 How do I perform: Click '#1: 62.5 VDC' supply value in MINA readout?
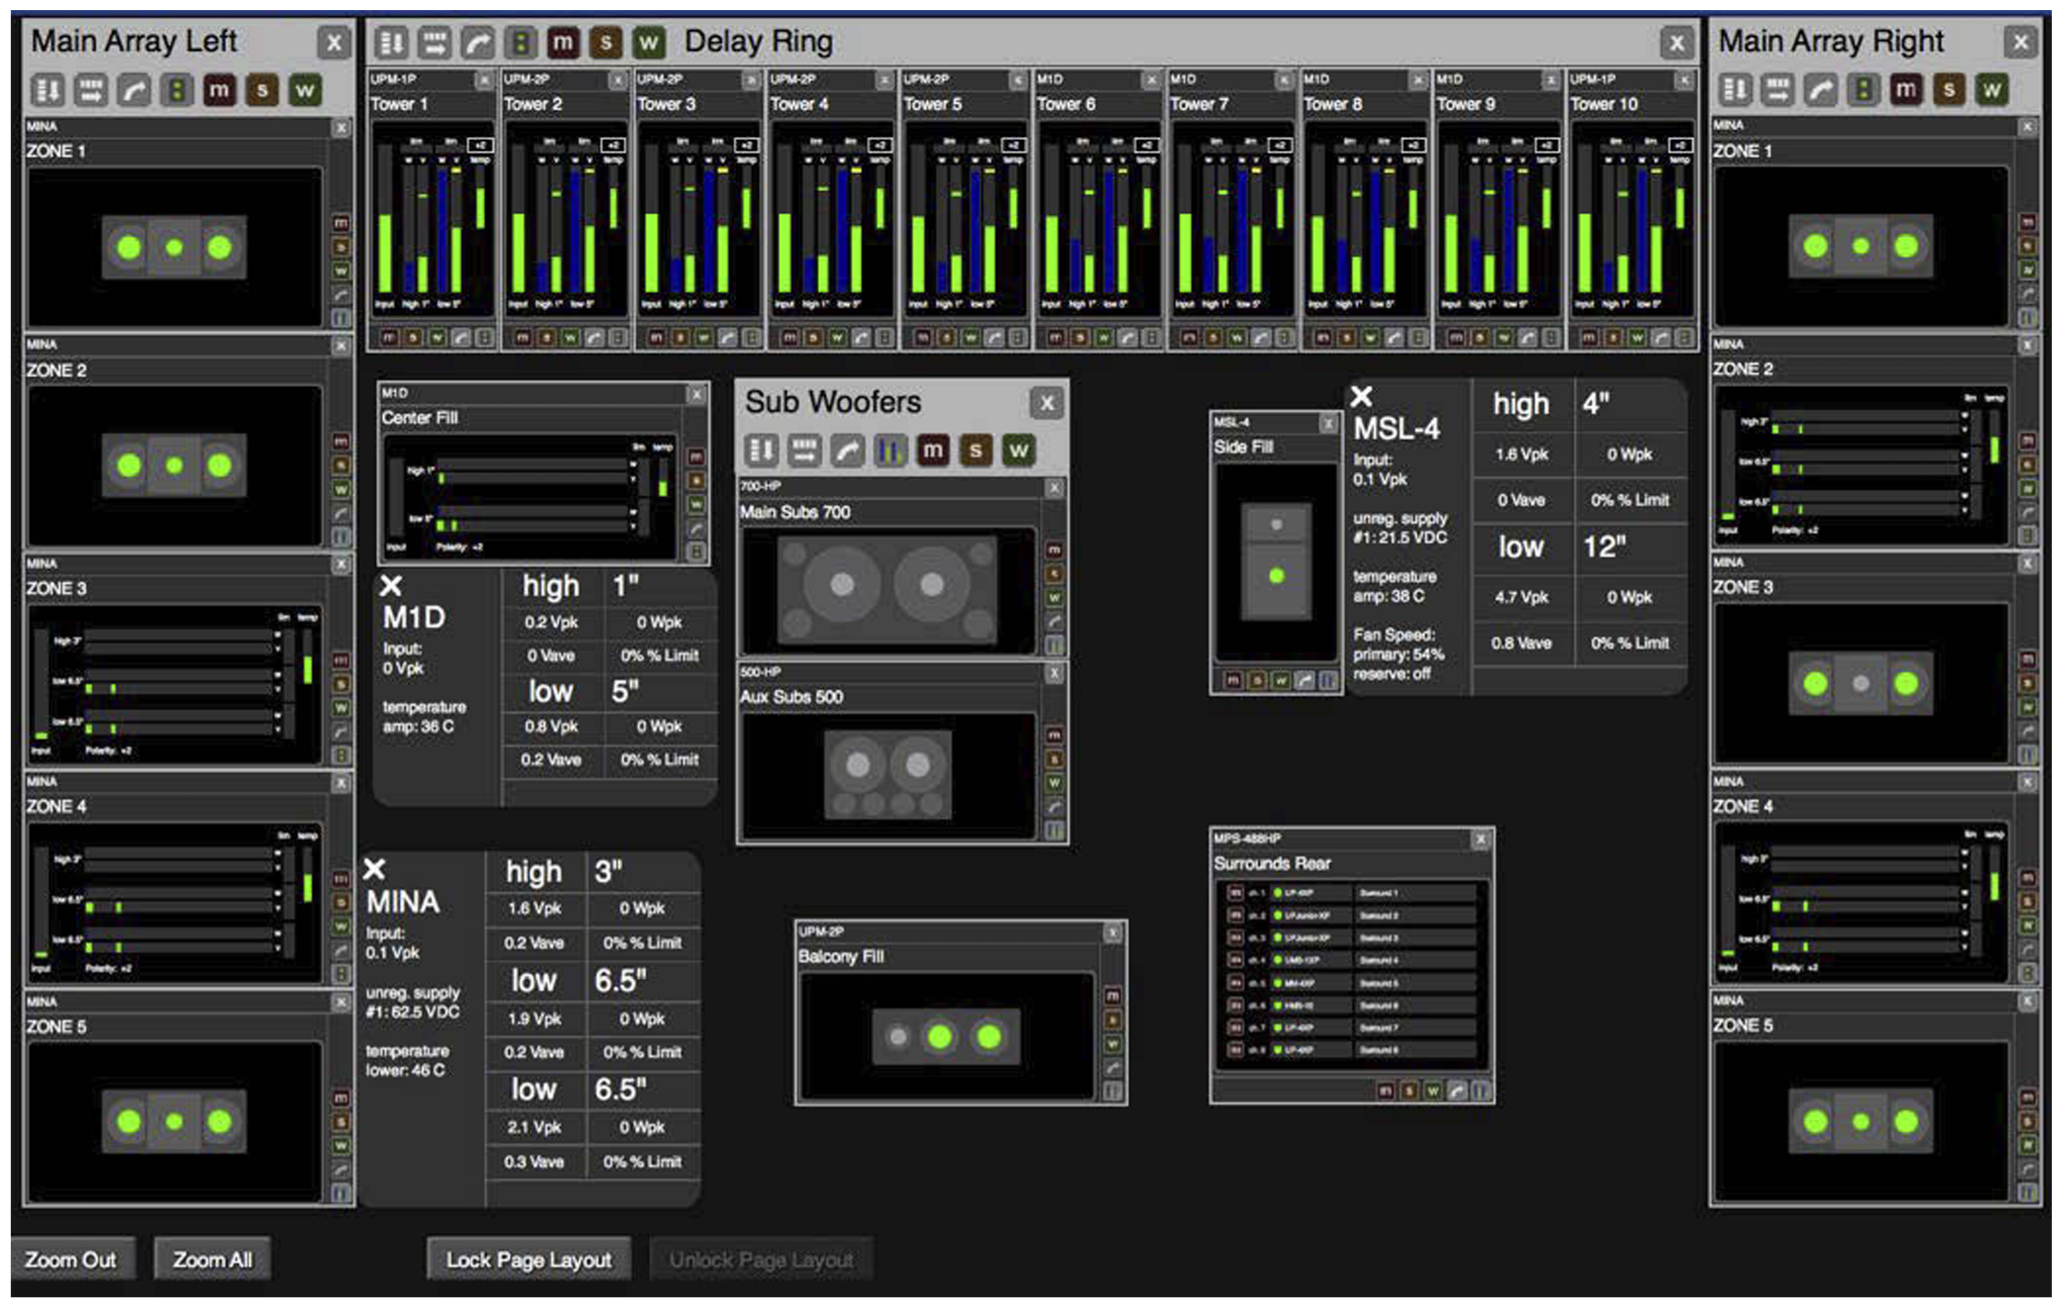pos(413,1012)
